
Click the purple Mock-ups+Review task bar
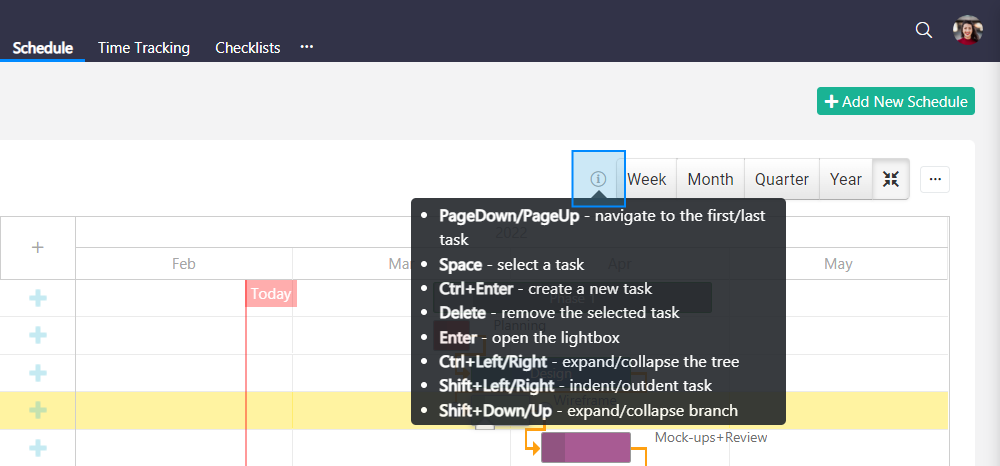coord(586,447)
